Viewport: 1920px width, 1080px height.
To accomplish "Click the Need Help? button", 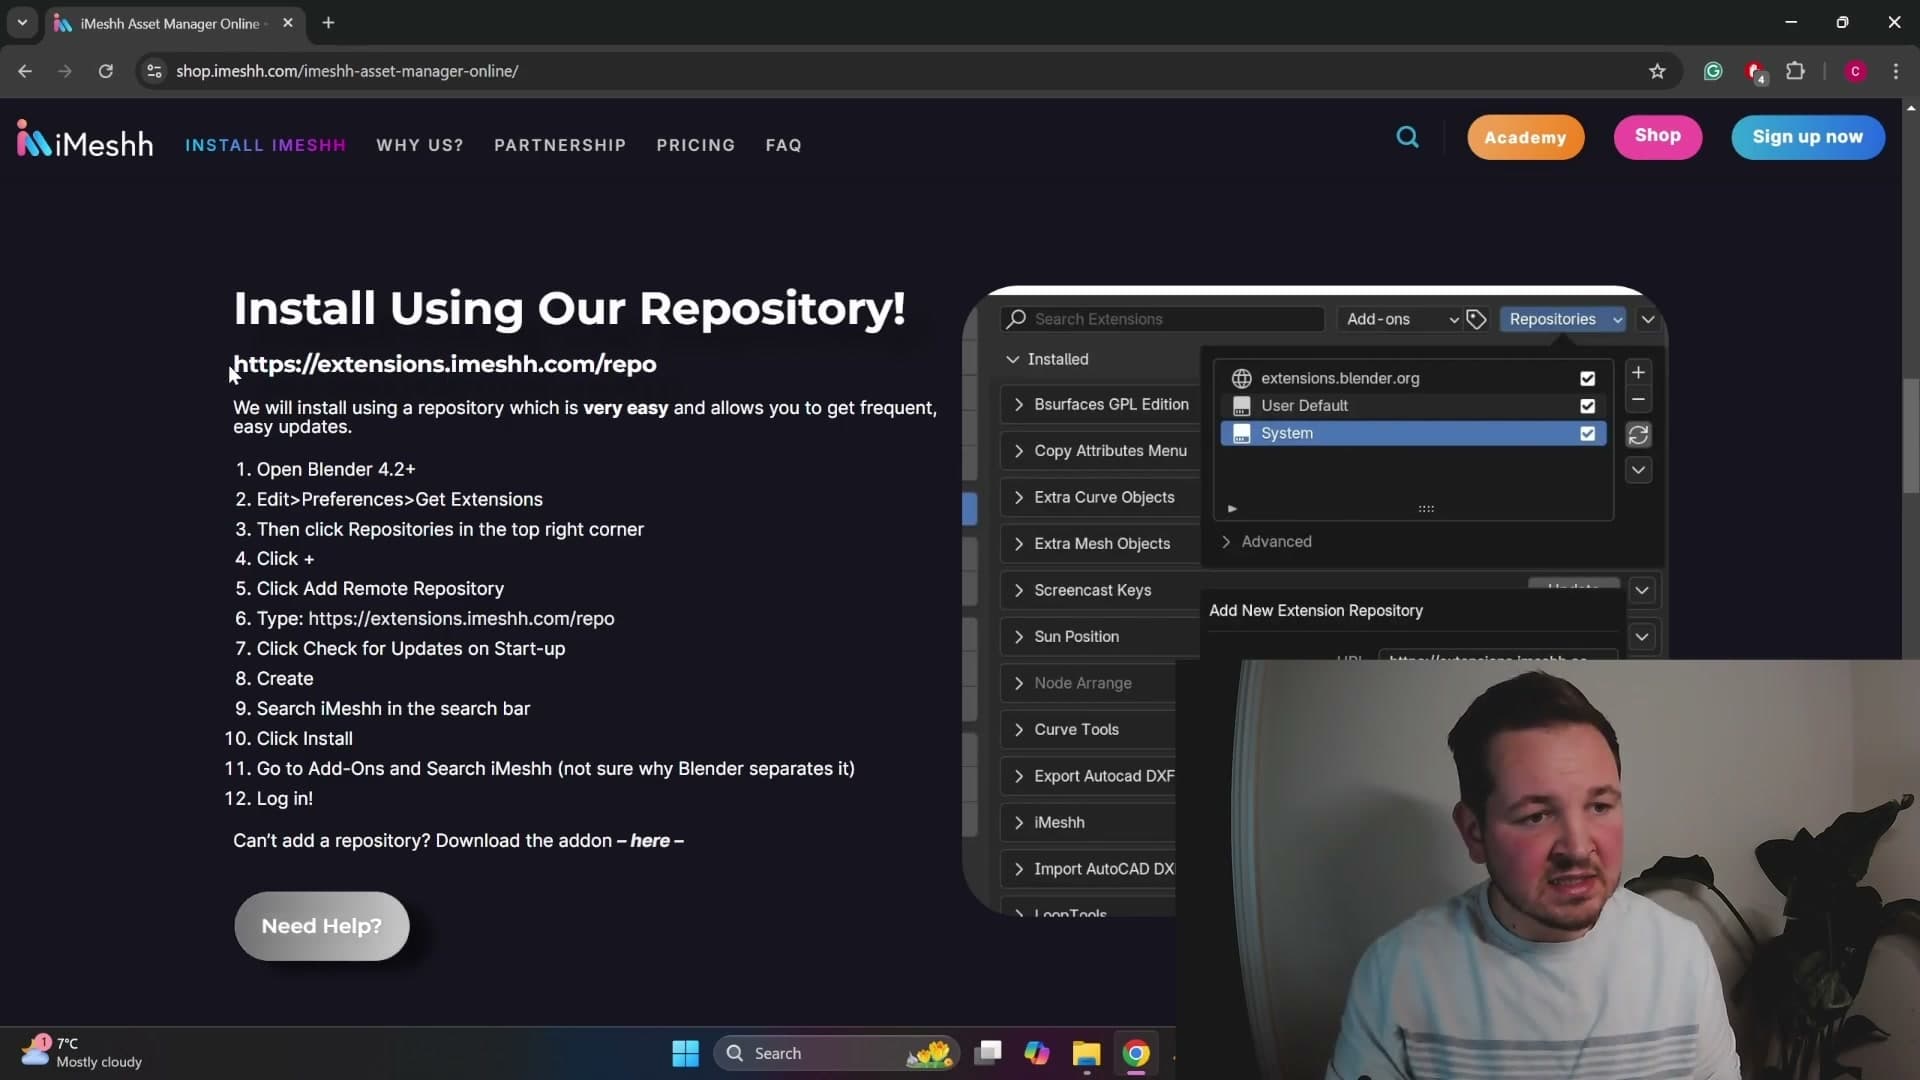I will 322,926.
